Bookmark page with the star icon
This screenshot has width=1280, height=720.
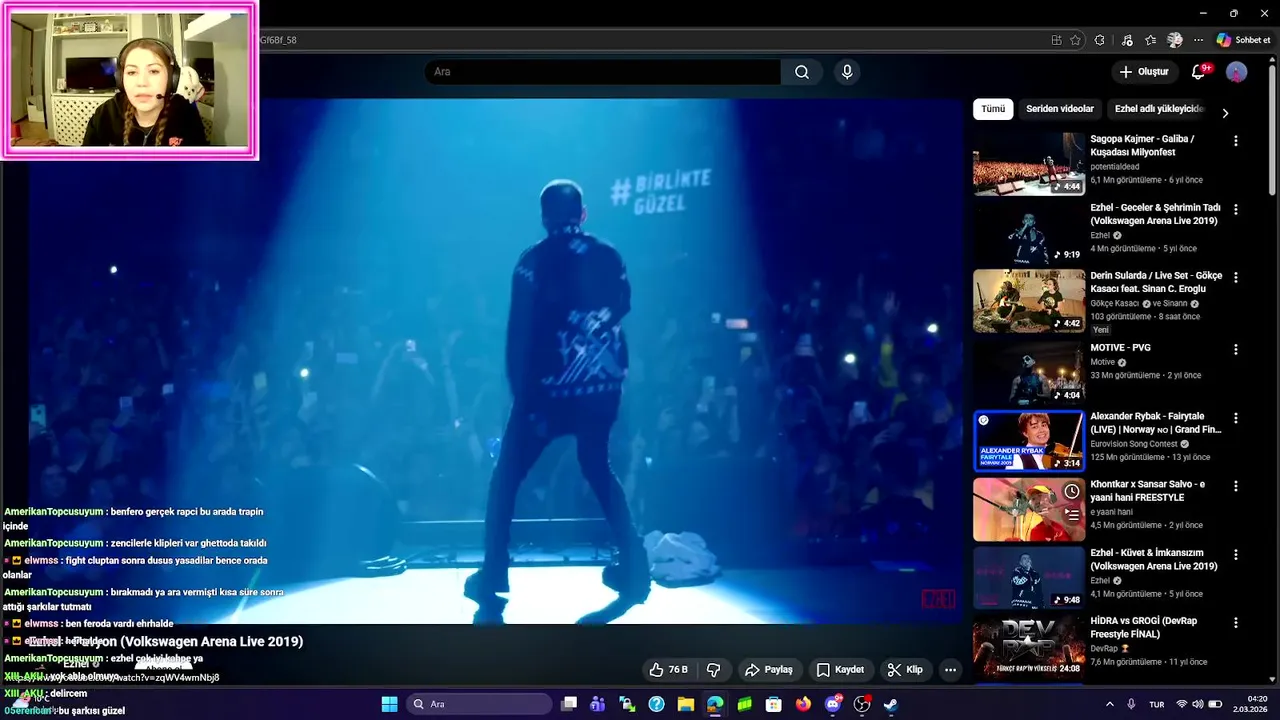[1075, 40]
